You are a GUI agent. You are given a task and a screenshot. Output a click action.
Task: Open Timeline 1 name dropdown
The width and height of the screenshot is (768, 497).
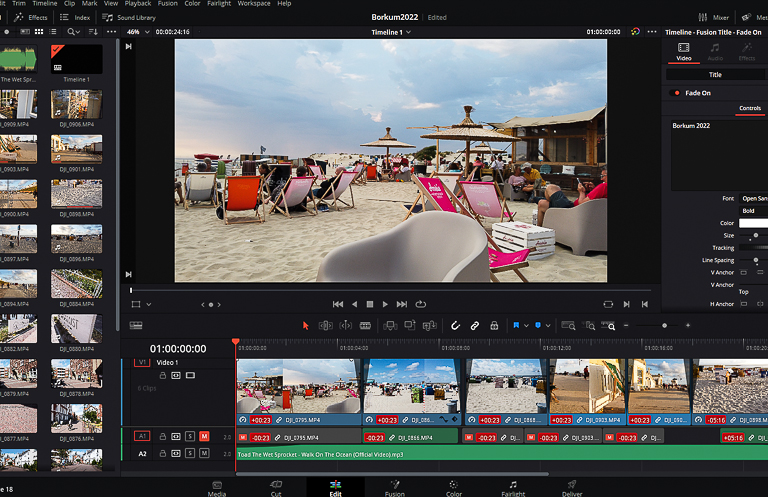[x=390, y=32]
